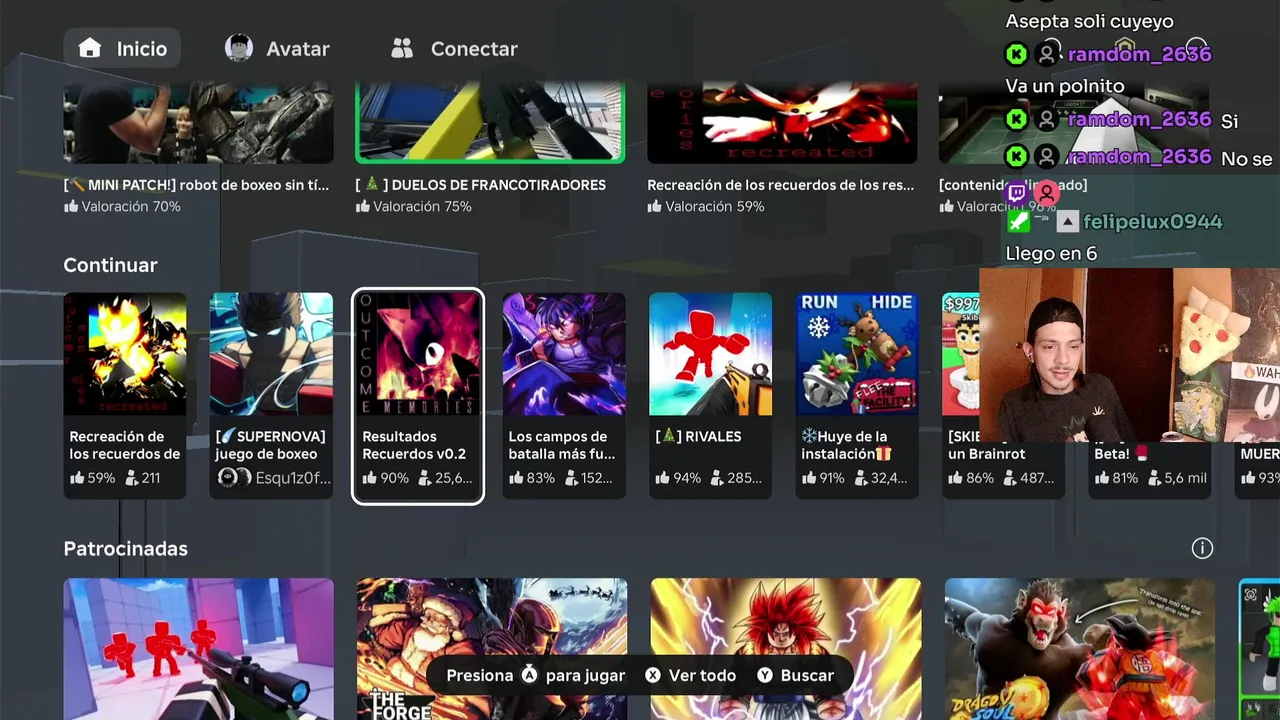The image size is (1280, 720).
Task: Click the Valoración 59% rating text
Action: coord(714,206)
